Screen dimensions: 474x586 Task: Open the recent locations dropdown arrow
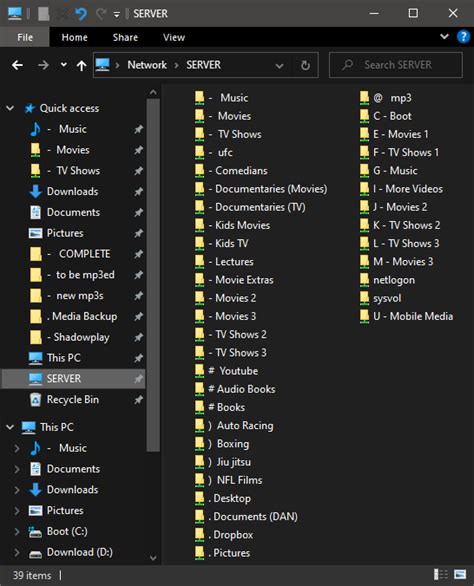[x=64, y=65]
